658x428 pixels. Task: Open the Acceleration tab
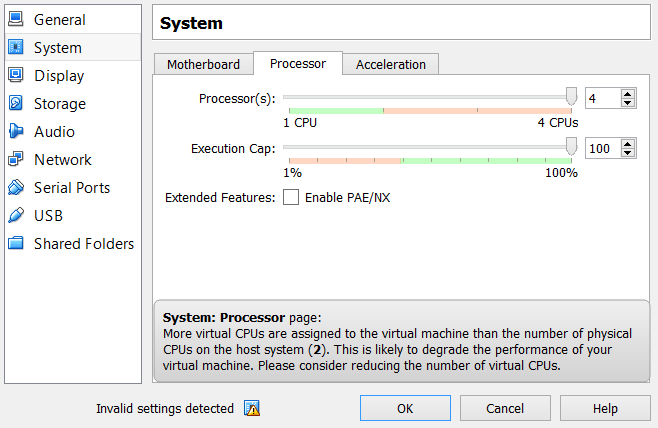point(390,64)
